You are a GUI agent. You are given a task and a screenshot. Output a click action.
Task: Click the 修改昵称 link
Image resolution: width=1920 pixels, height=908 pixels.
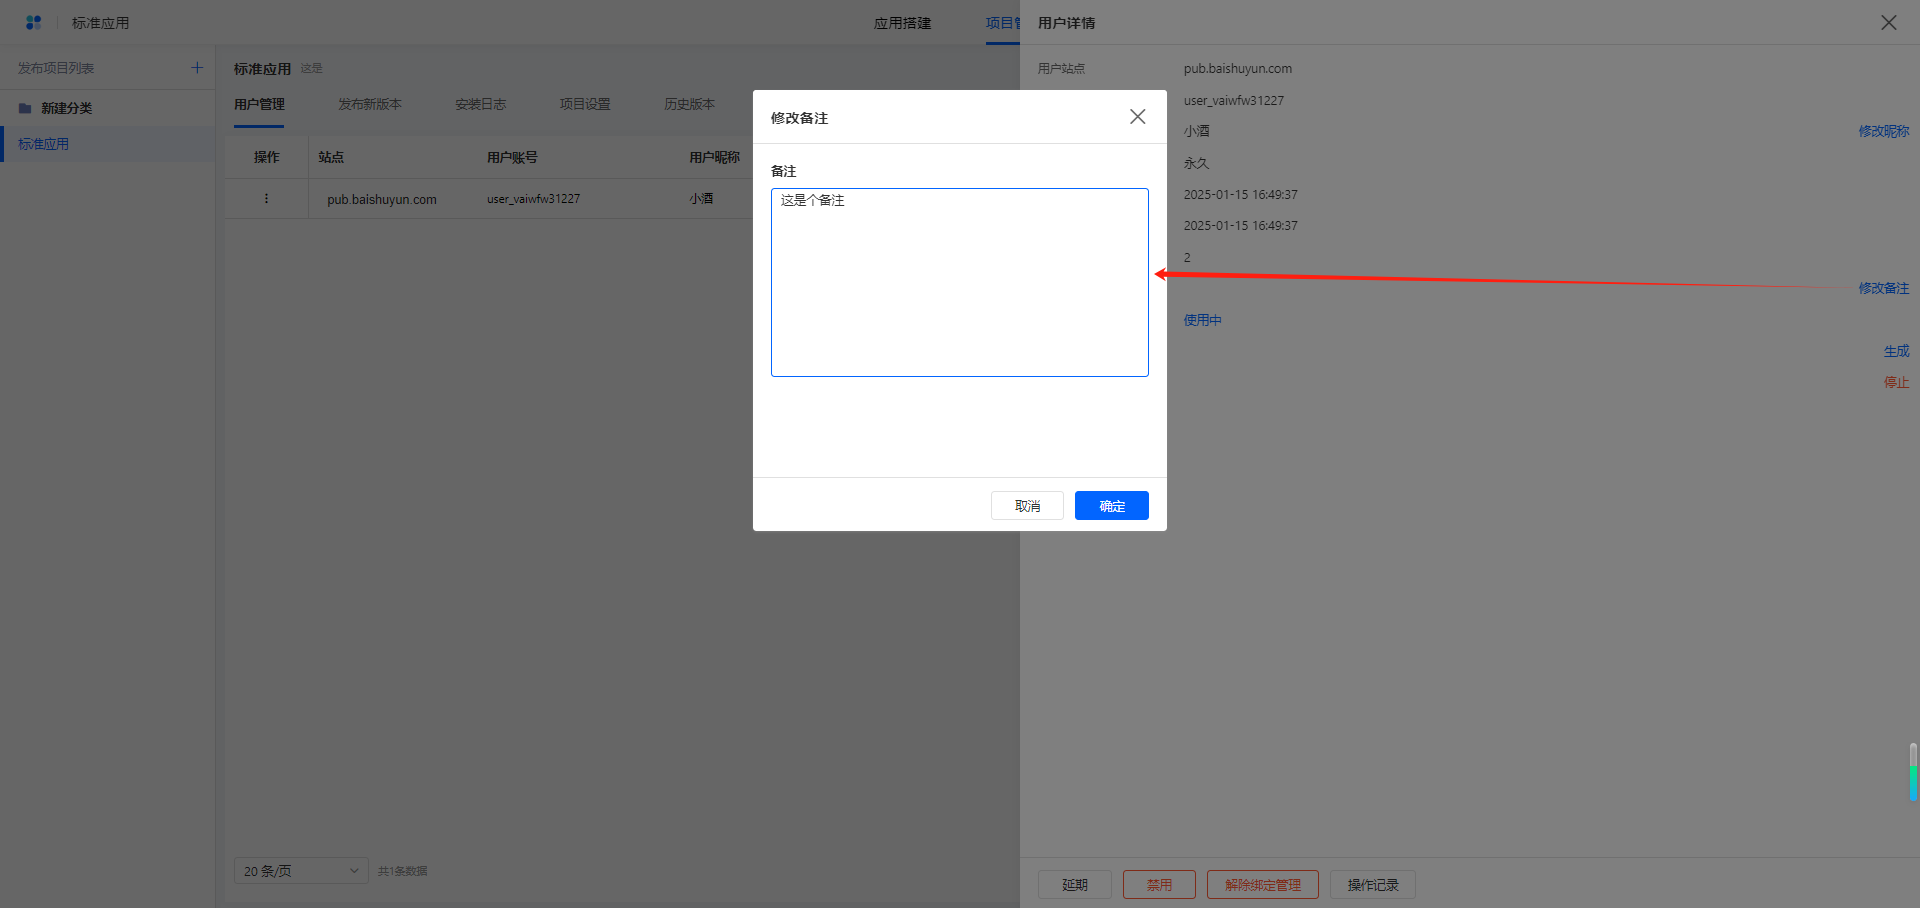click(1883, 131)
